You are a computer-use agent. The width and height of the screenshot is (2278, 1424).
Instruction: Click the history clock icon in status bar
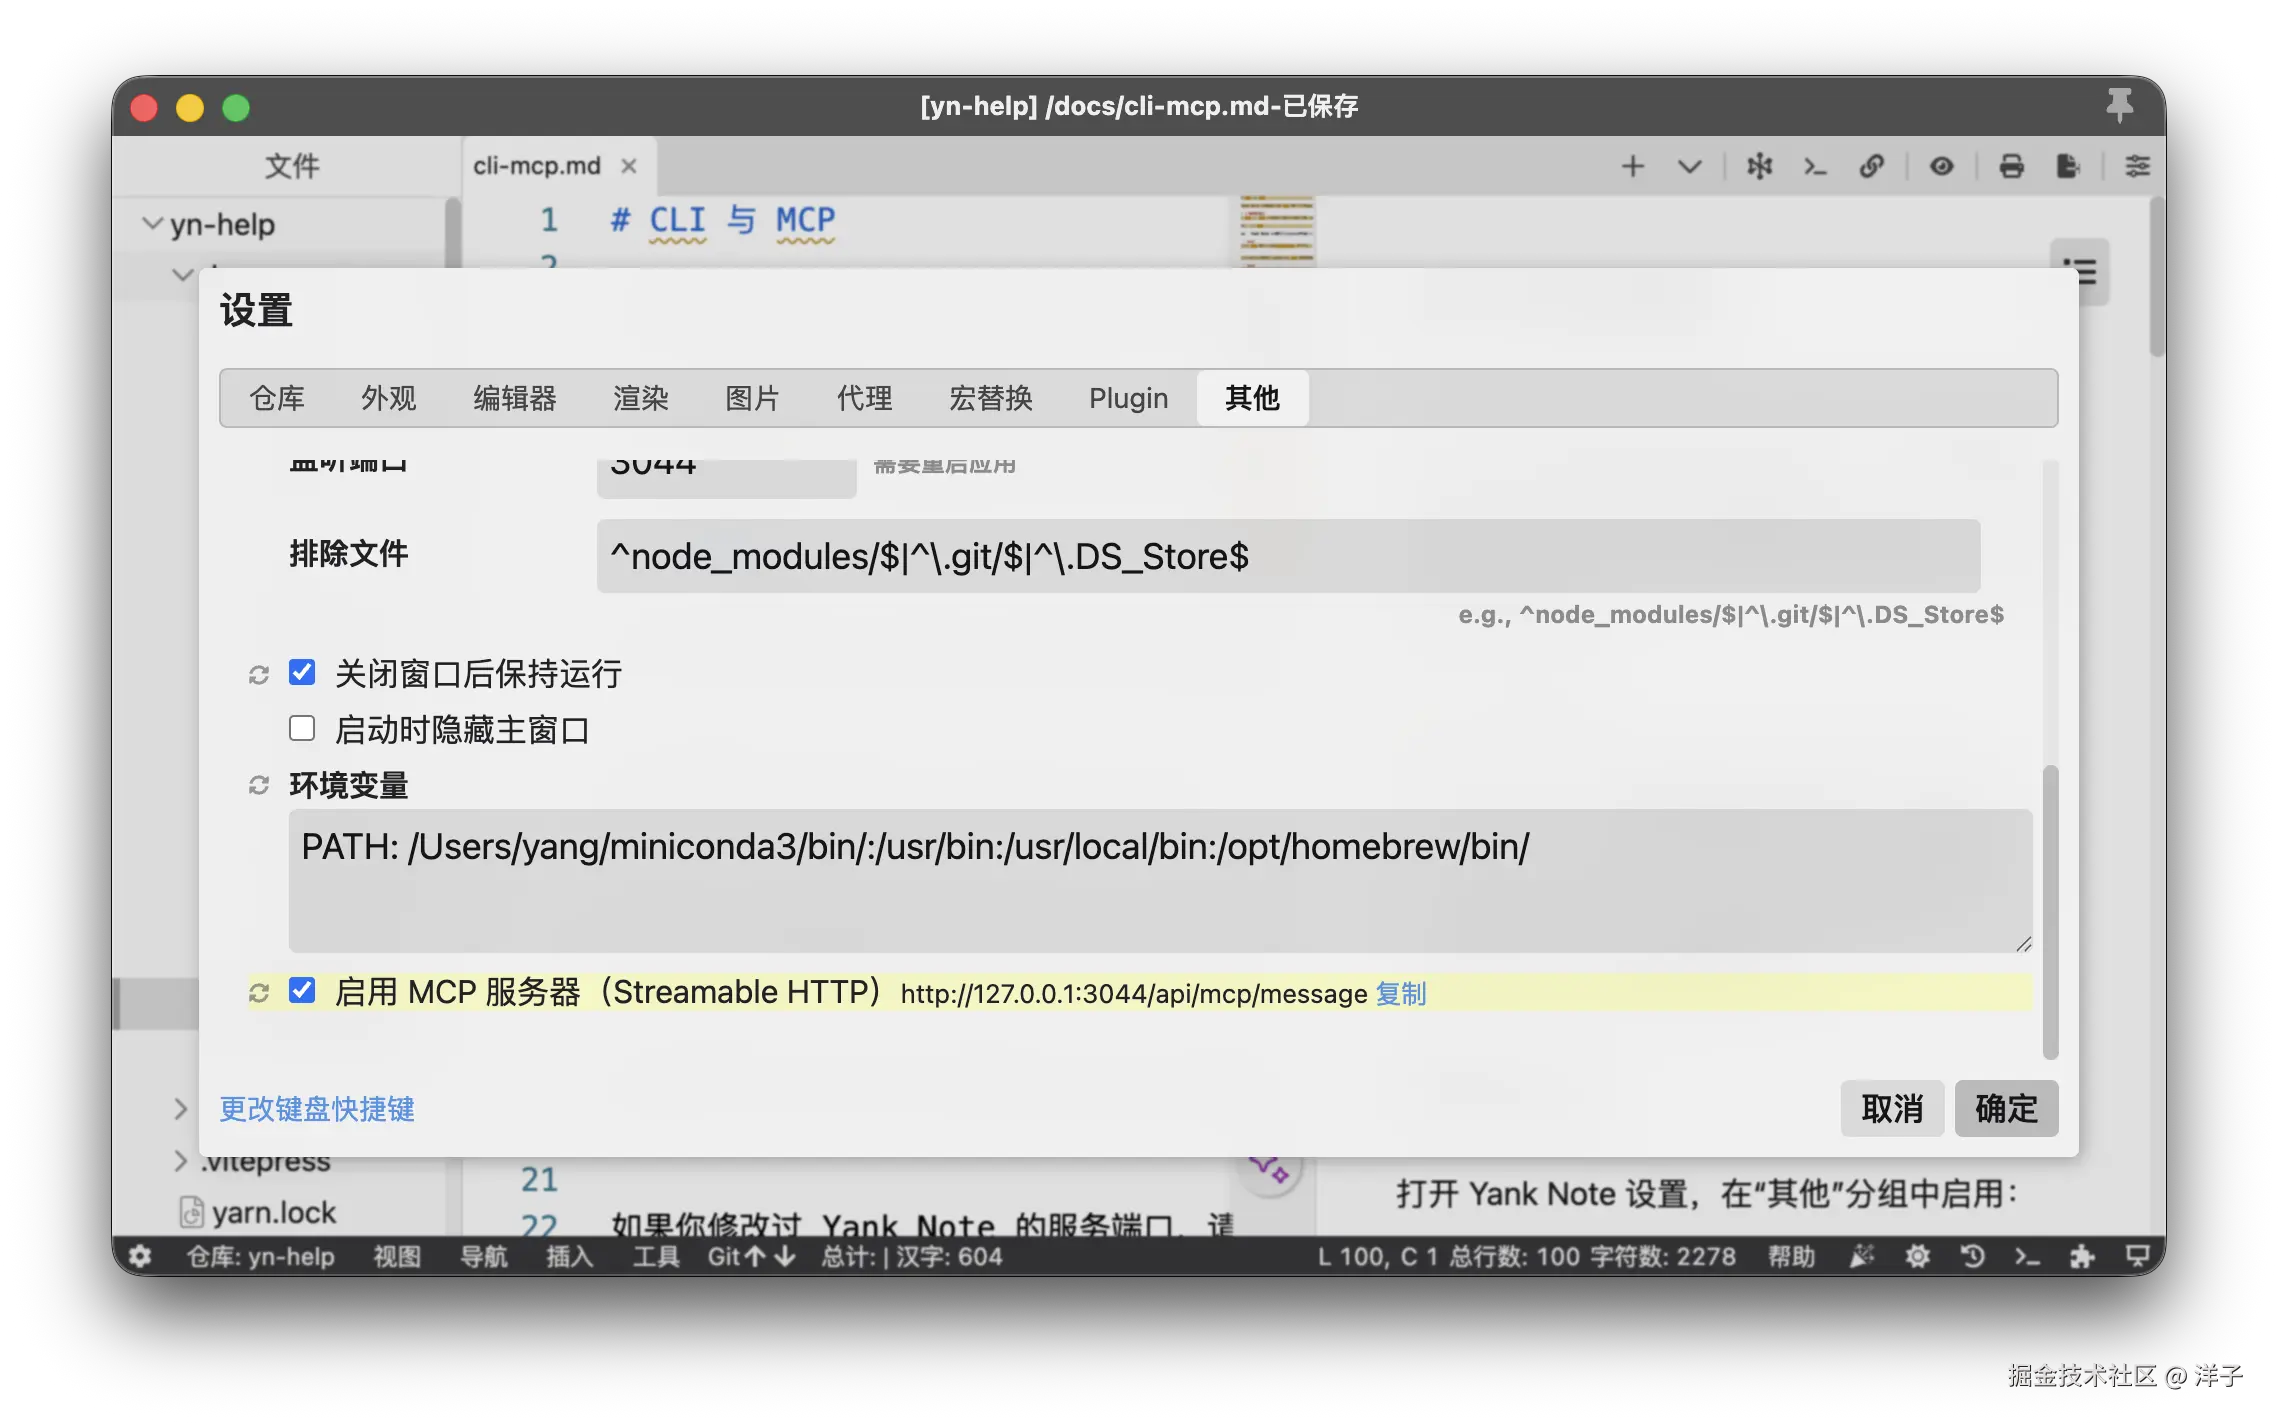tap(1972, 1256)
